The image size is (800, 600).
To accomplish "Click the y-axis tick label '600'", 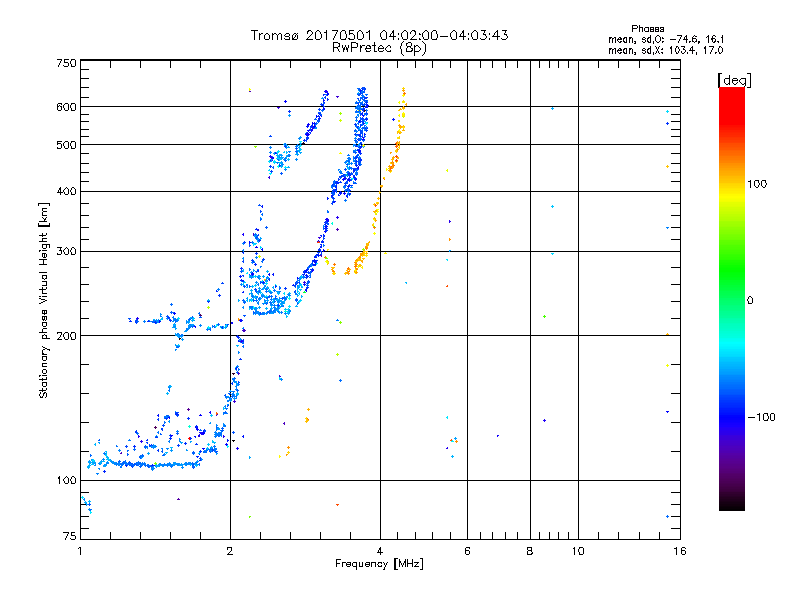I will point(67,107).
